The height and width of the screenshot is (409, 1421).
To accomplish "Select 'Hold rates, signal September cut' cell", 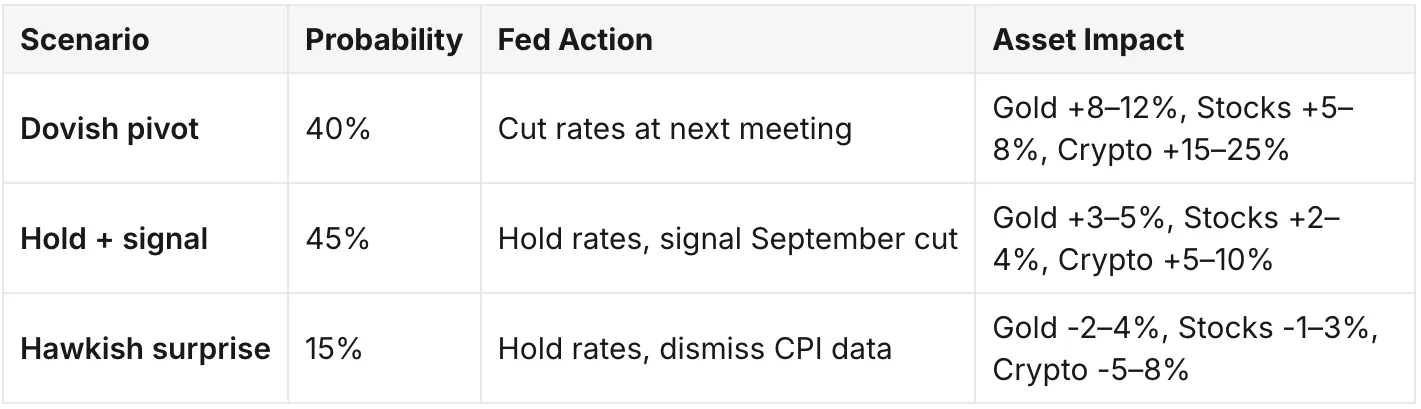I will coord(728,239).
